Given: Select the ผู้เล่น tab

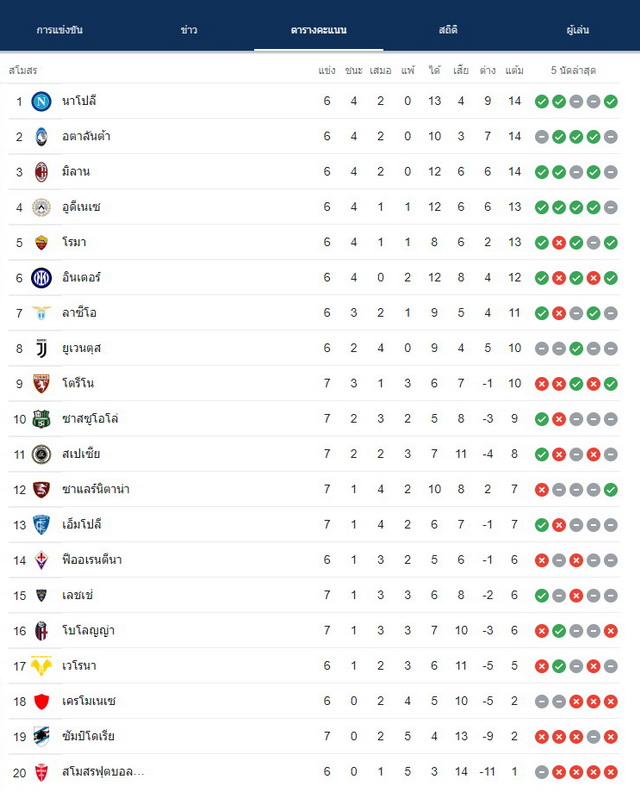Looking at the screenshot, I should tap(577, 30).
